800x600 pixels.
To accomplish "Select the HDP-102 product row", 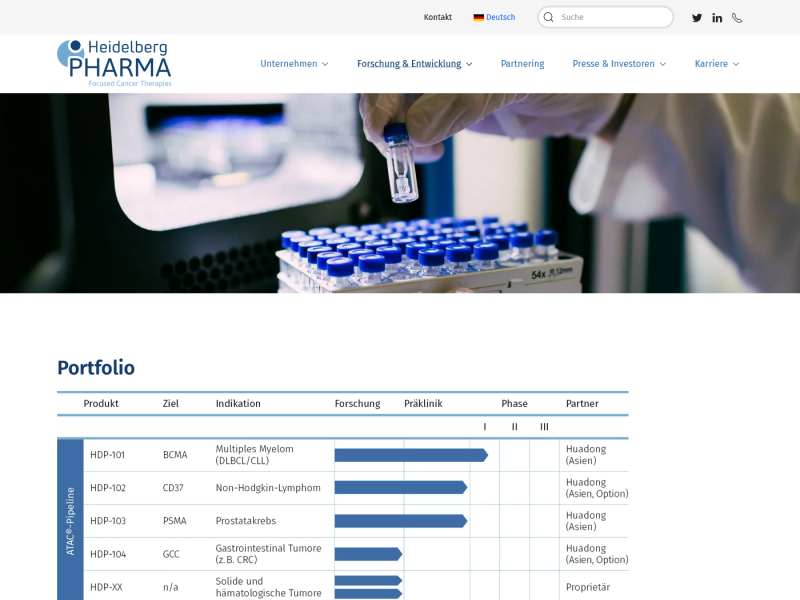I will click(343, 488).
